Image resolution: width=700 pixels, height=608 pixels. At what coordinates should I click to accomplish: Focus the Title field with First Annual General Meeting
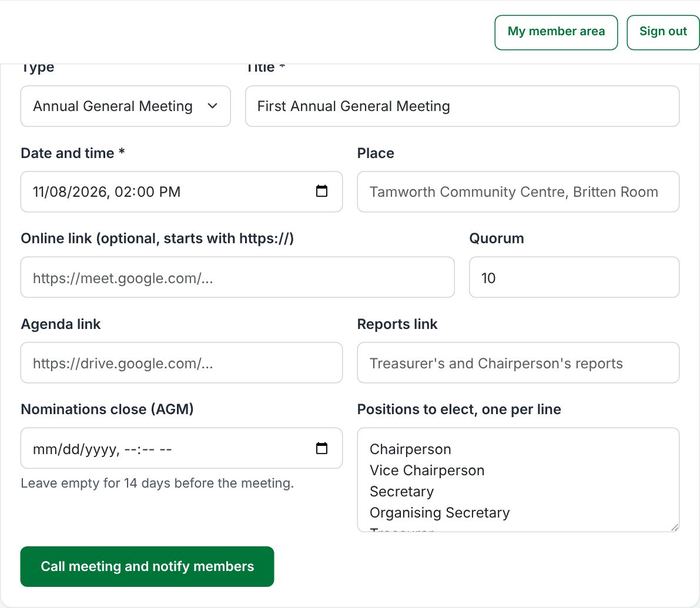(x=462, y=106)
